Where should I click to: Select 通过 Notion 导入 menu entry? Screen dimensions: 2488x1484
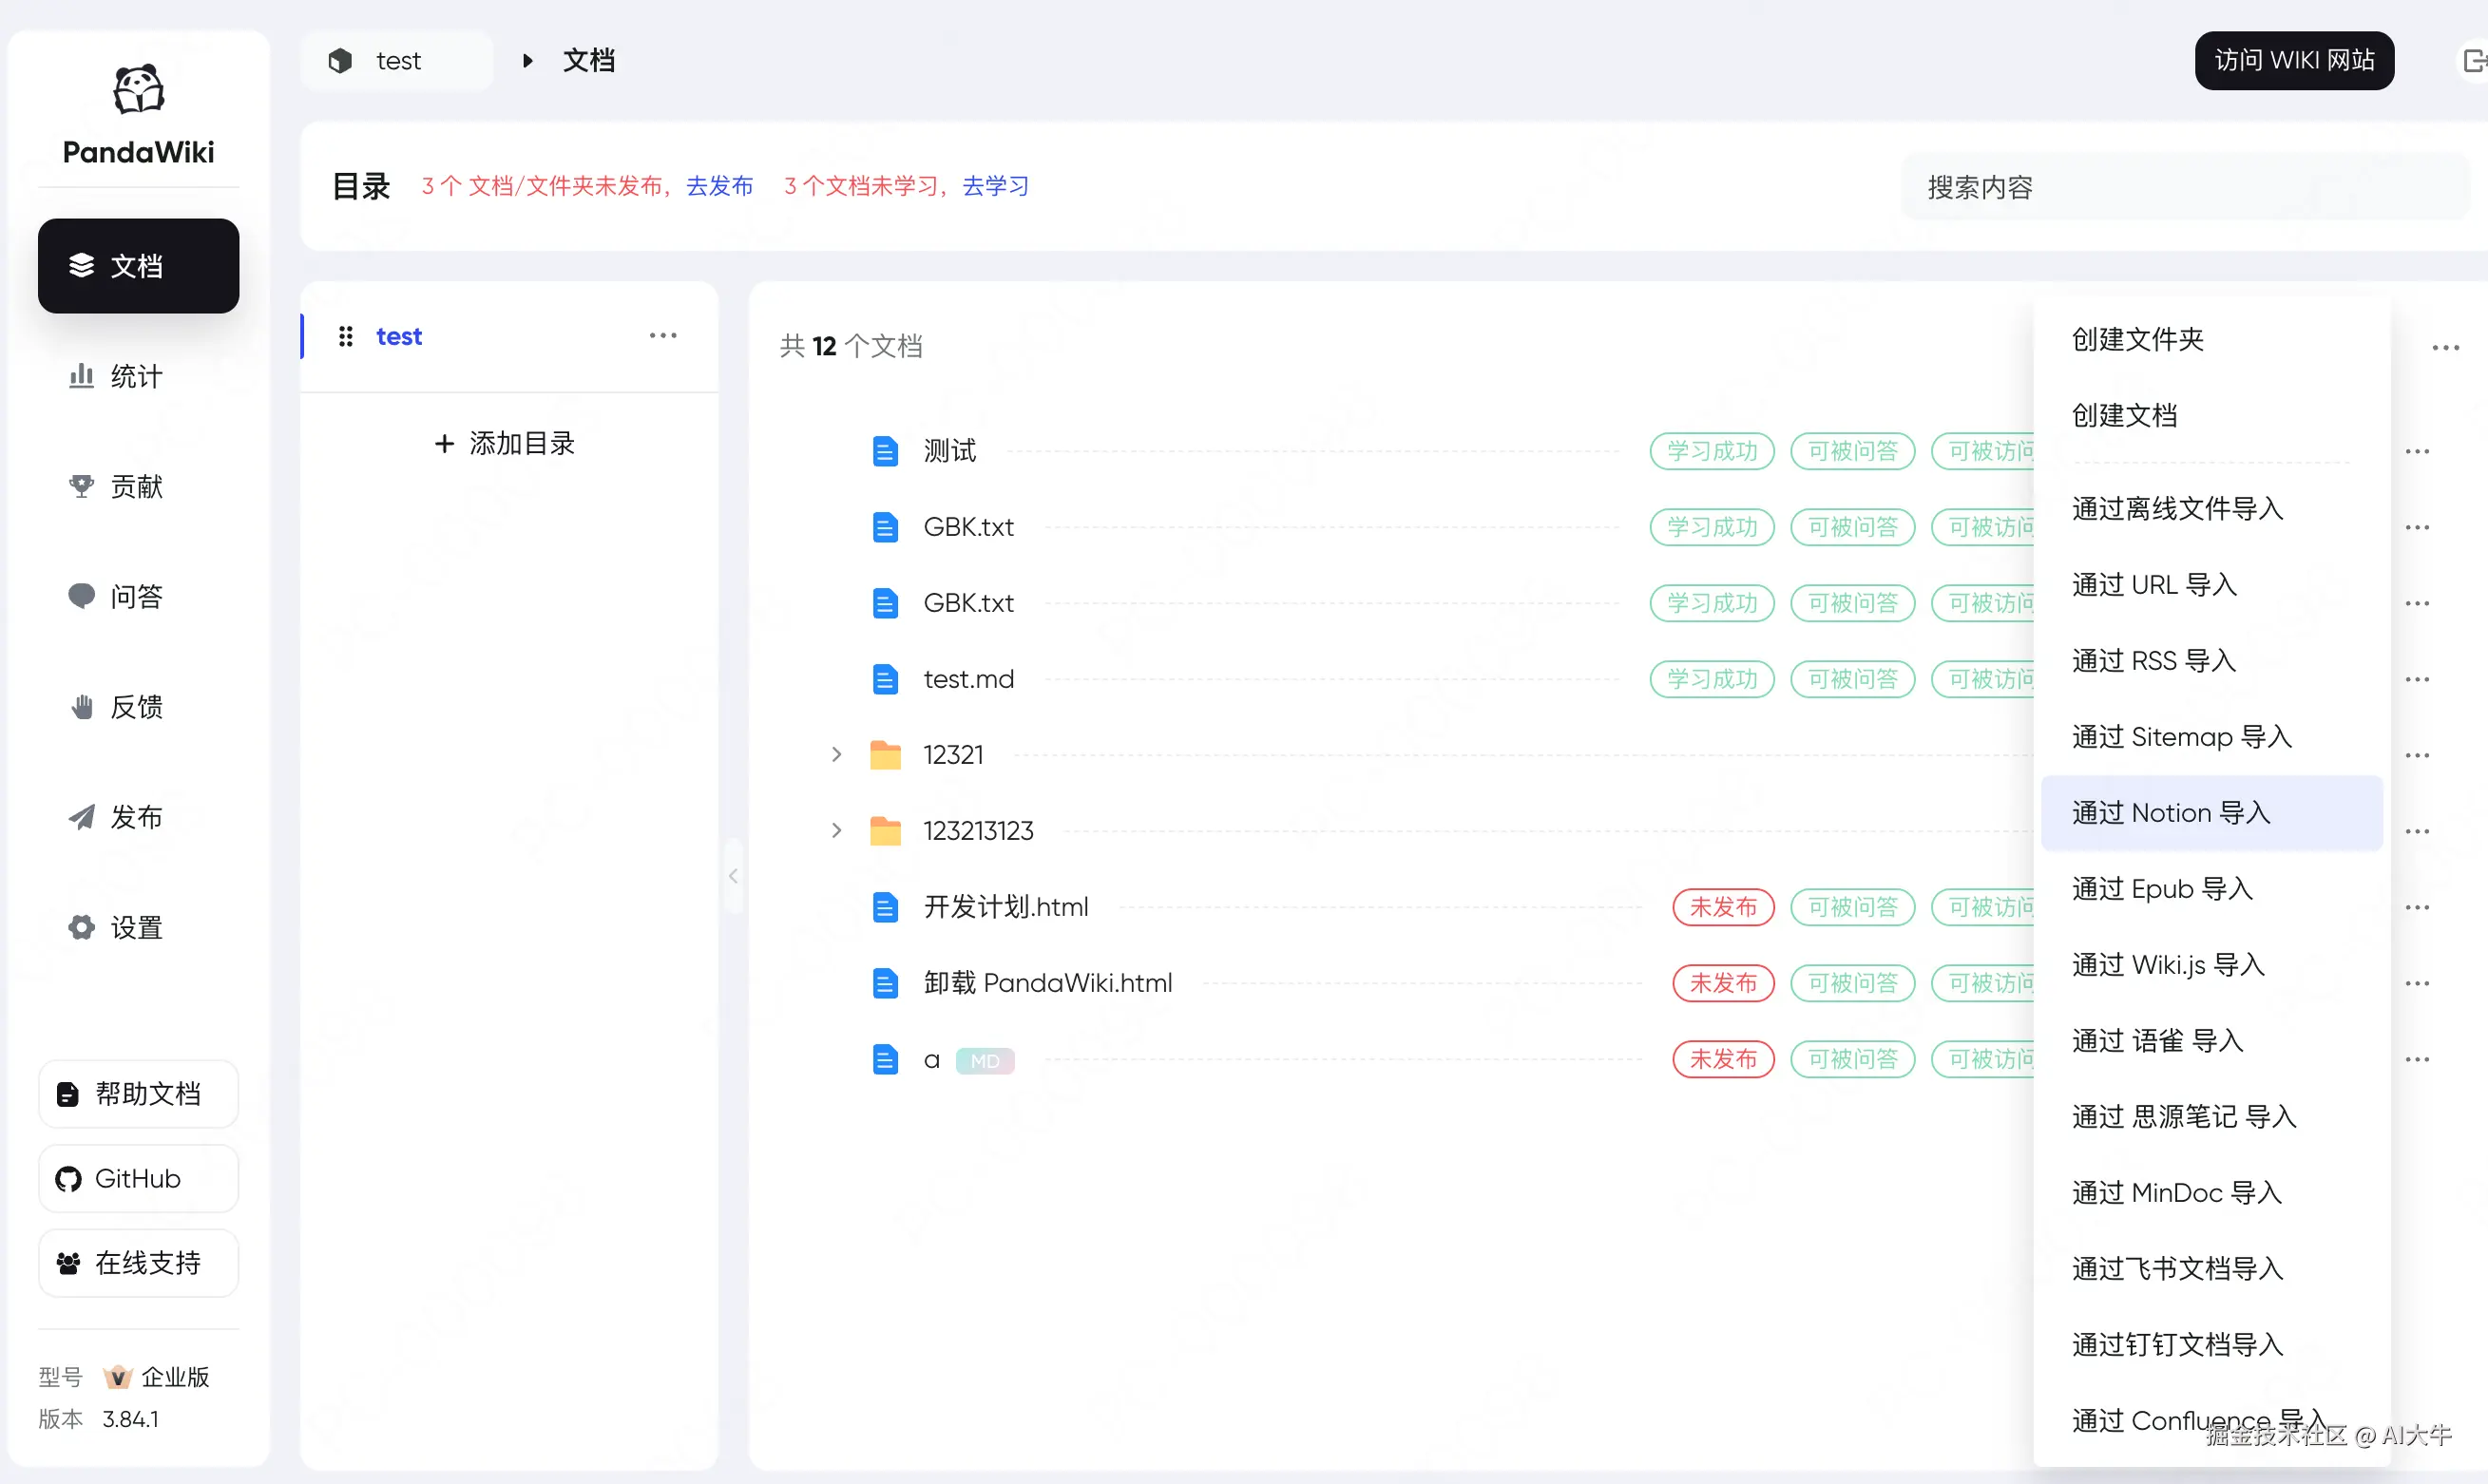tap(2170, 813)
